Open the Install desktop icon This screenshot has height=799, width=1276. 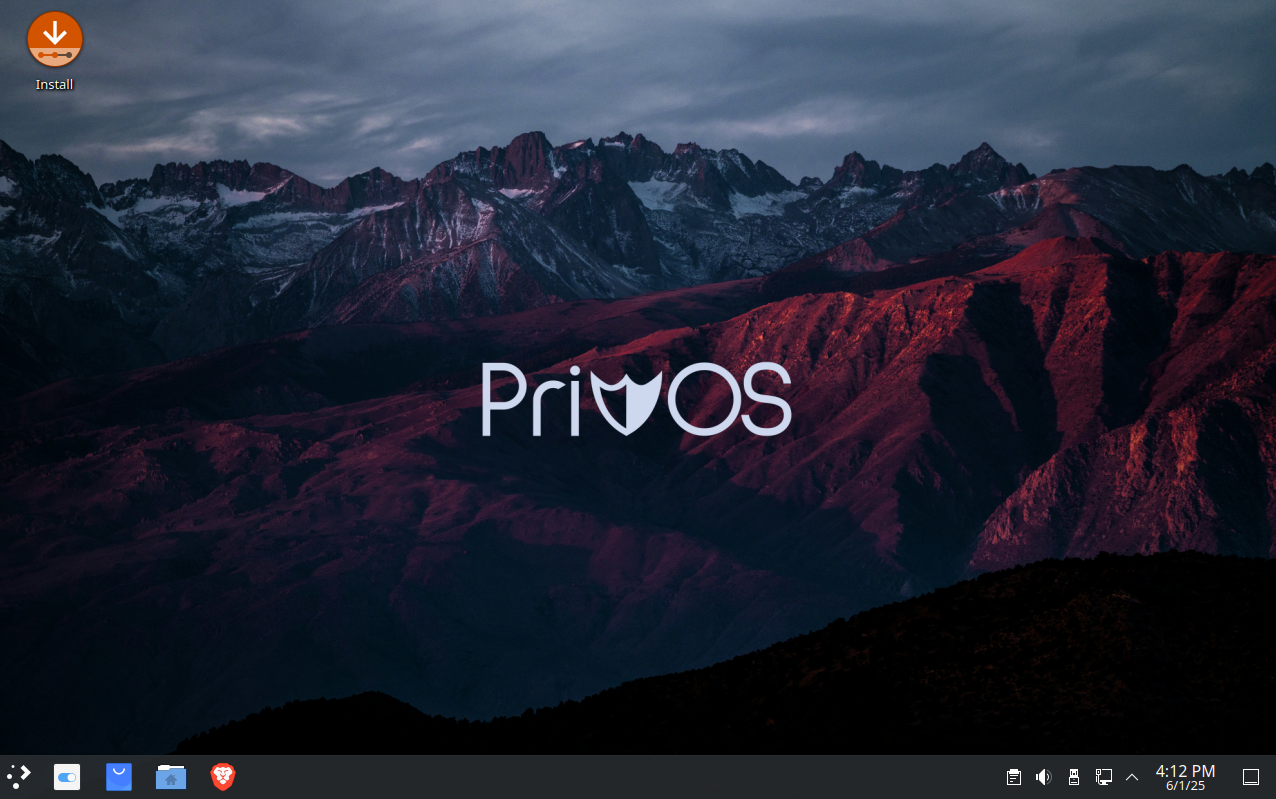[55, 52]
